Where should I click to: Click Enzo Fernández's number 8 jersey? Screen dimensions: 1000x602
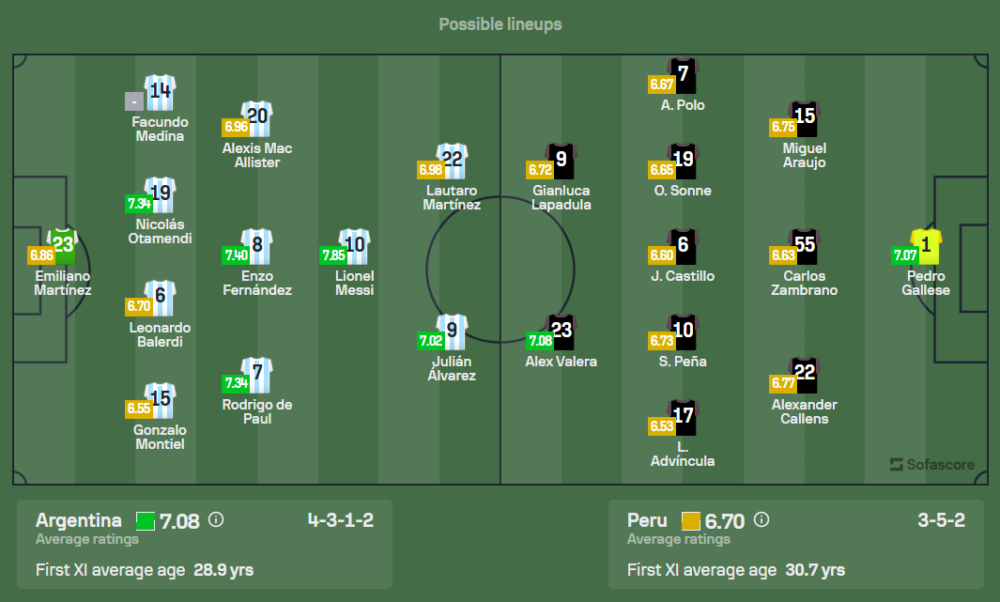[257, 246]
